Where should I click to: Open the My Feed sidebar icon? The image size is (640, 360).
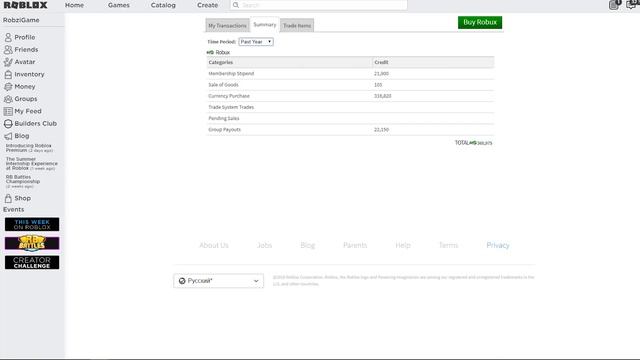tap(8, 111)
